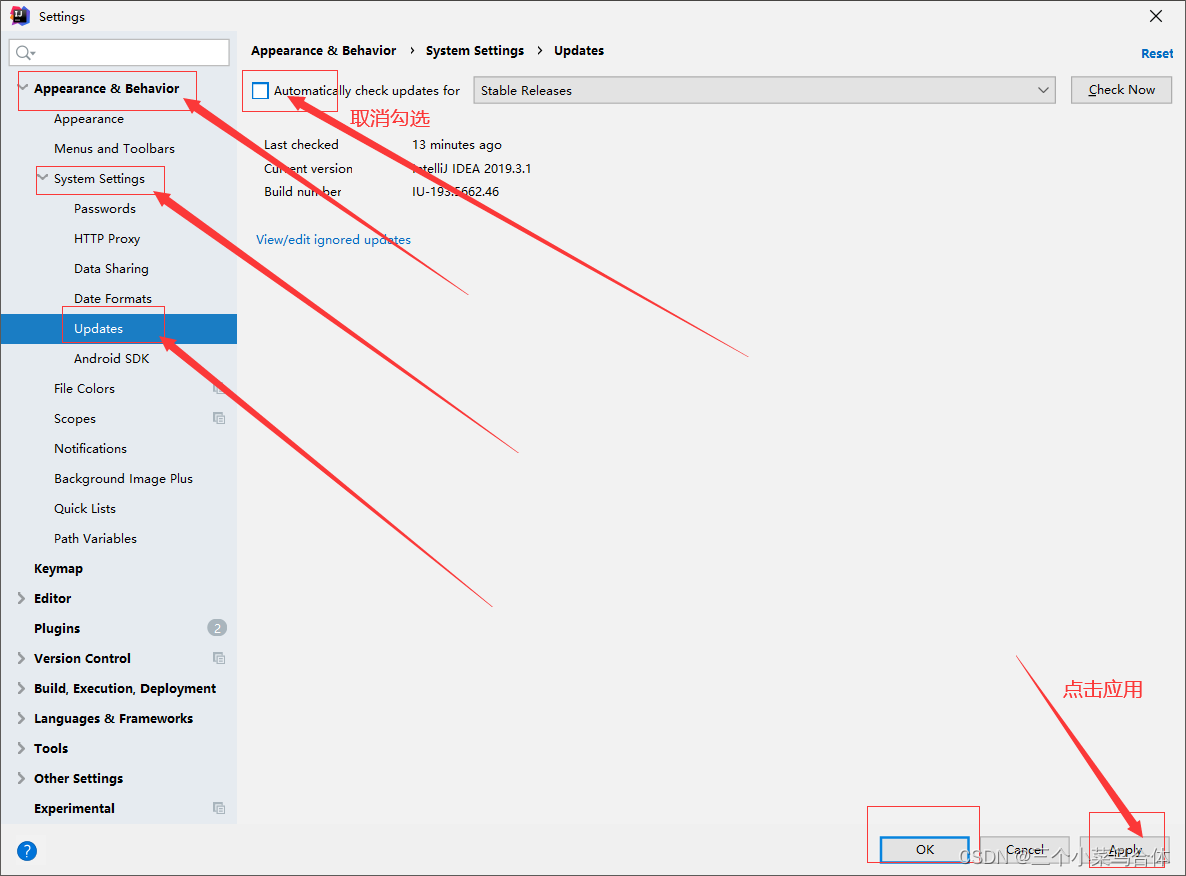Open Scopes settings page
This screenshot has width=1186, height=876.
[75, 419]
